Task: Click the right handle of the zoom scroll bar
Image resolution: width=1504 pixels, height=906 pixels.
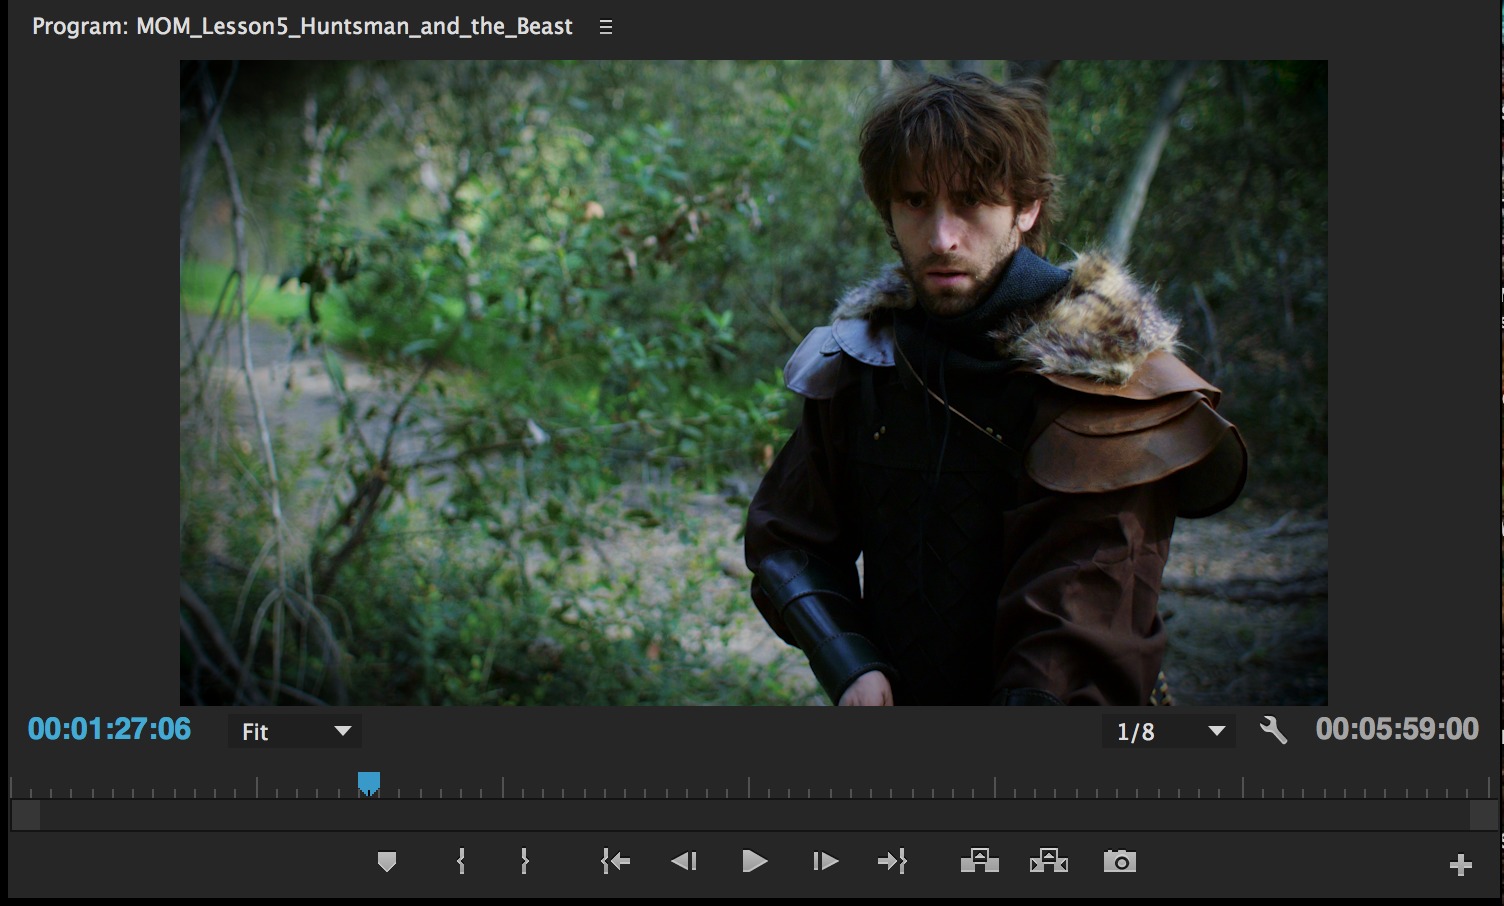Action: pyautogui.click(x=1484, y=816)
